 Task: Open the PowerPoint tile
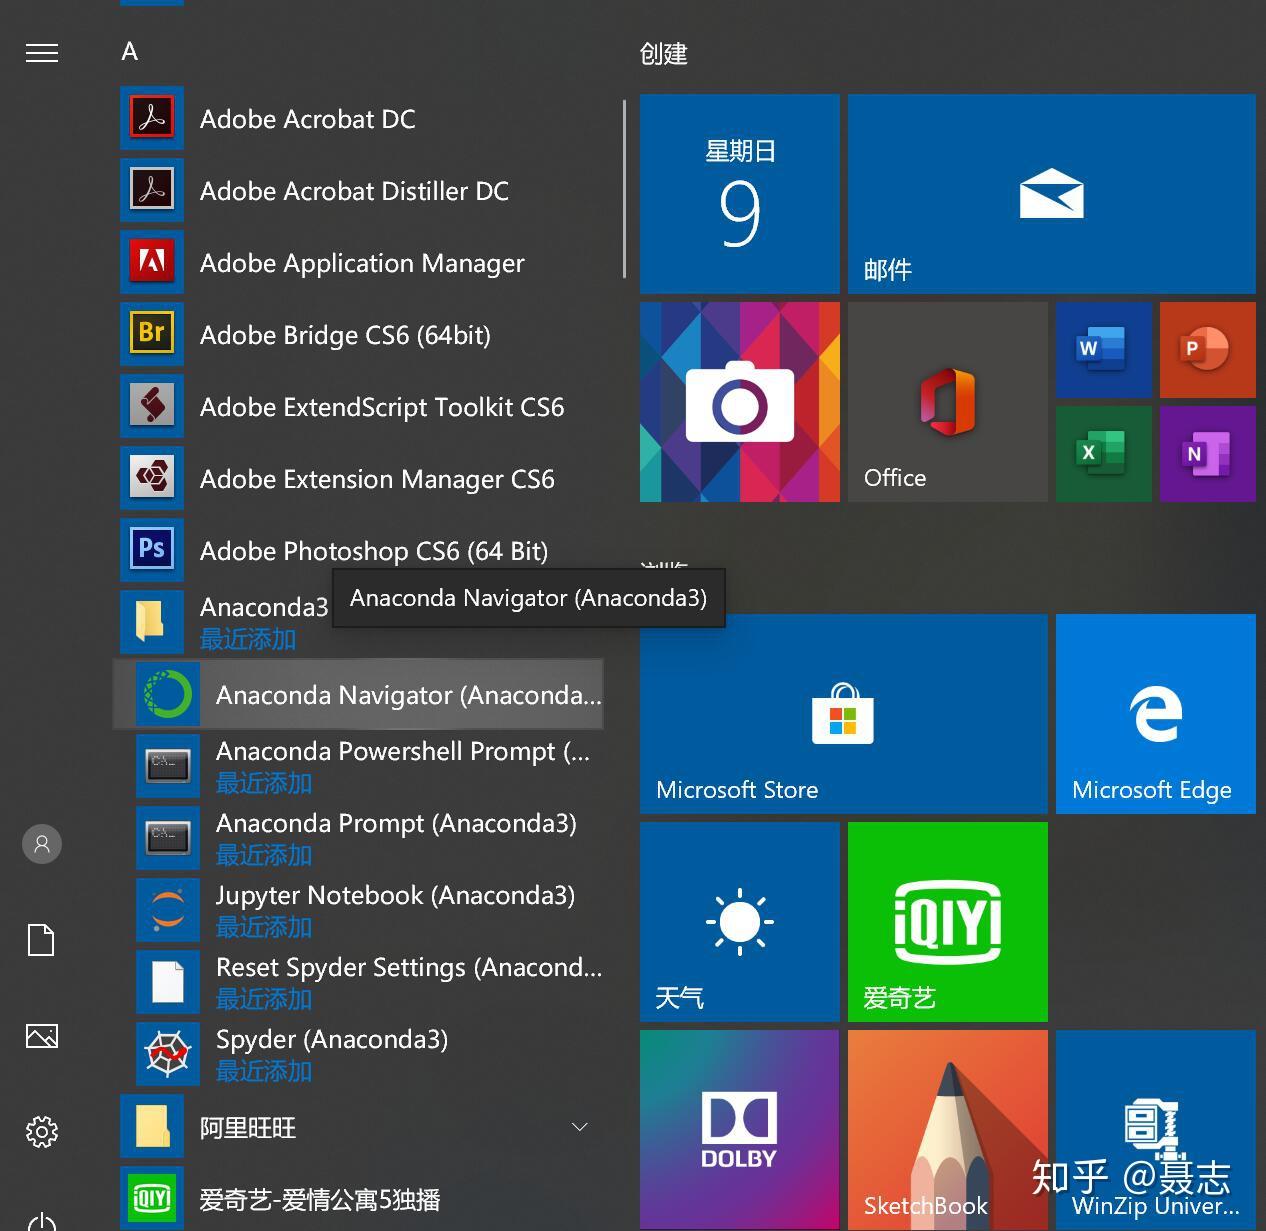coord(1208,350)
